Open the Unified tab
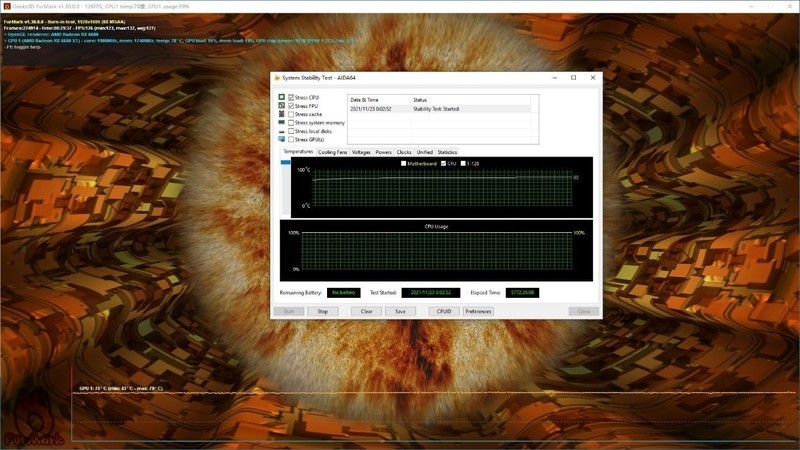800x450 pixels. pos(424,152)
